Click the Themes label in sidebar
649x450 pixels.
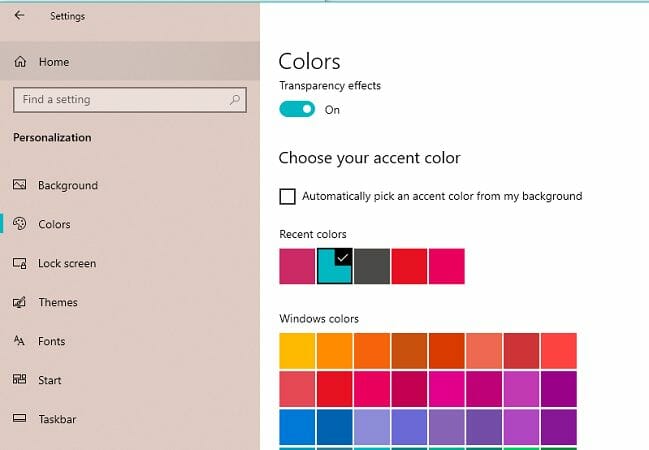(x=58, y=302)
